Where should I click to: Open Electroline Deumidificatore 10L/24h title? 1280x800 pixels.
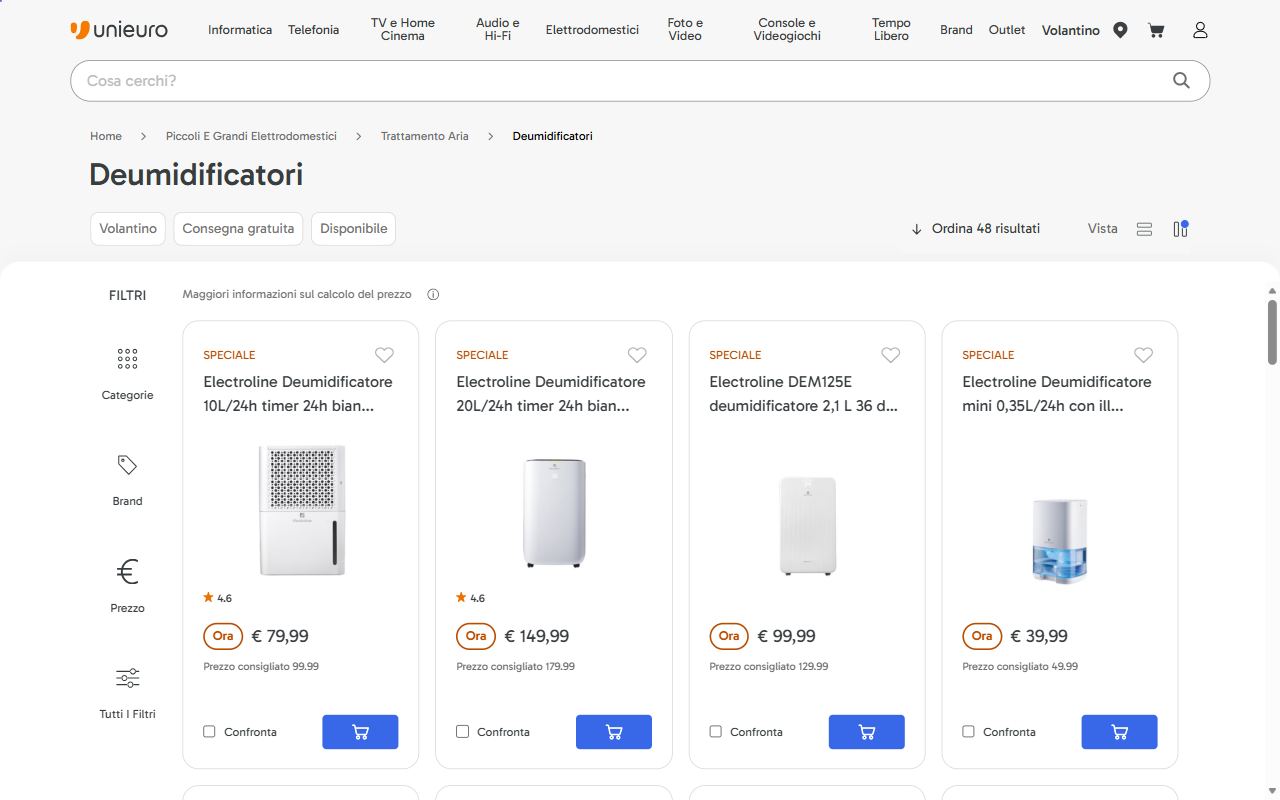pos(298,394)
